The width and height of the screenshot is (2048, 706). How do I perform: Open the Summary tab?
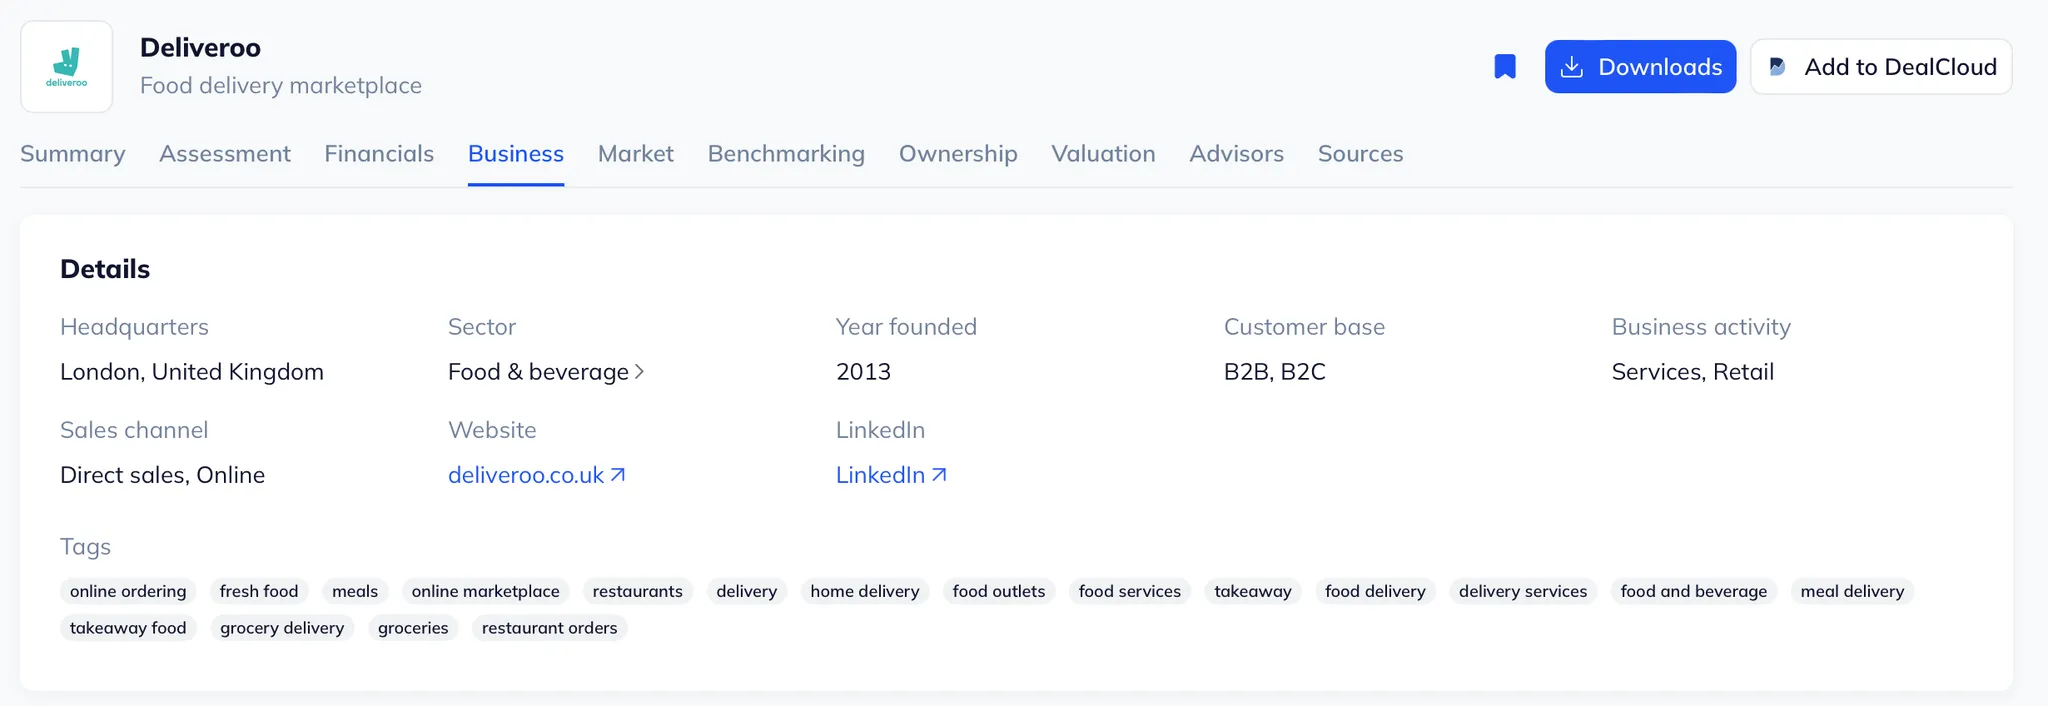point(73,154)
